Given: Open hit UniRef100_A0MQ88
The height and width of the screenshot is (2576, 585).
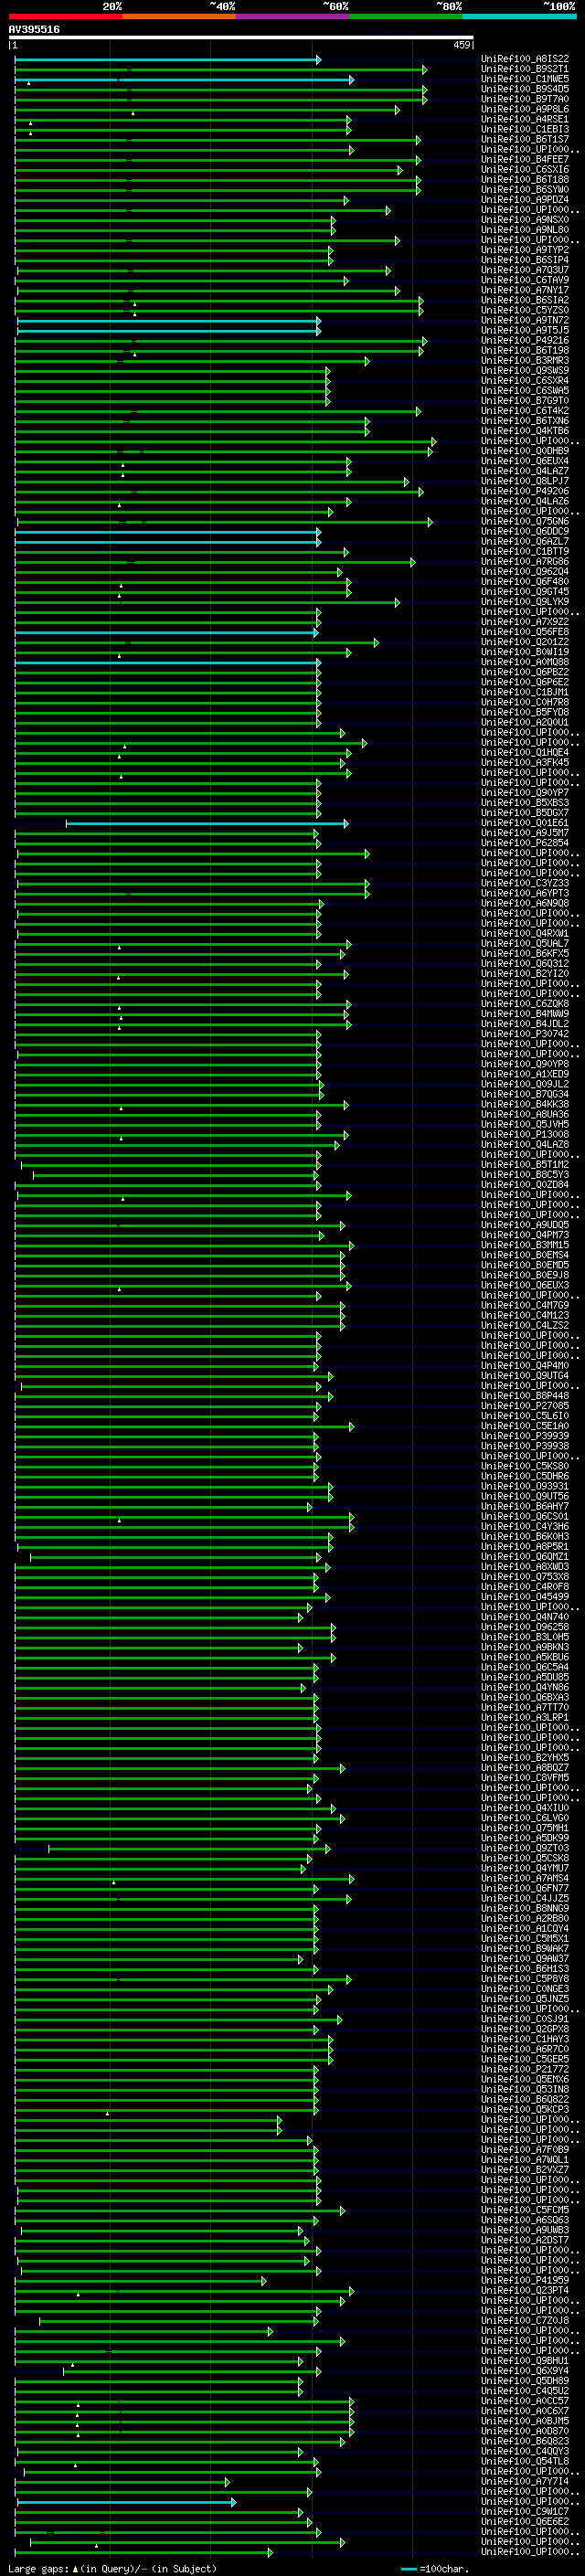Looking at the screenshot, I should click(525, 663).
